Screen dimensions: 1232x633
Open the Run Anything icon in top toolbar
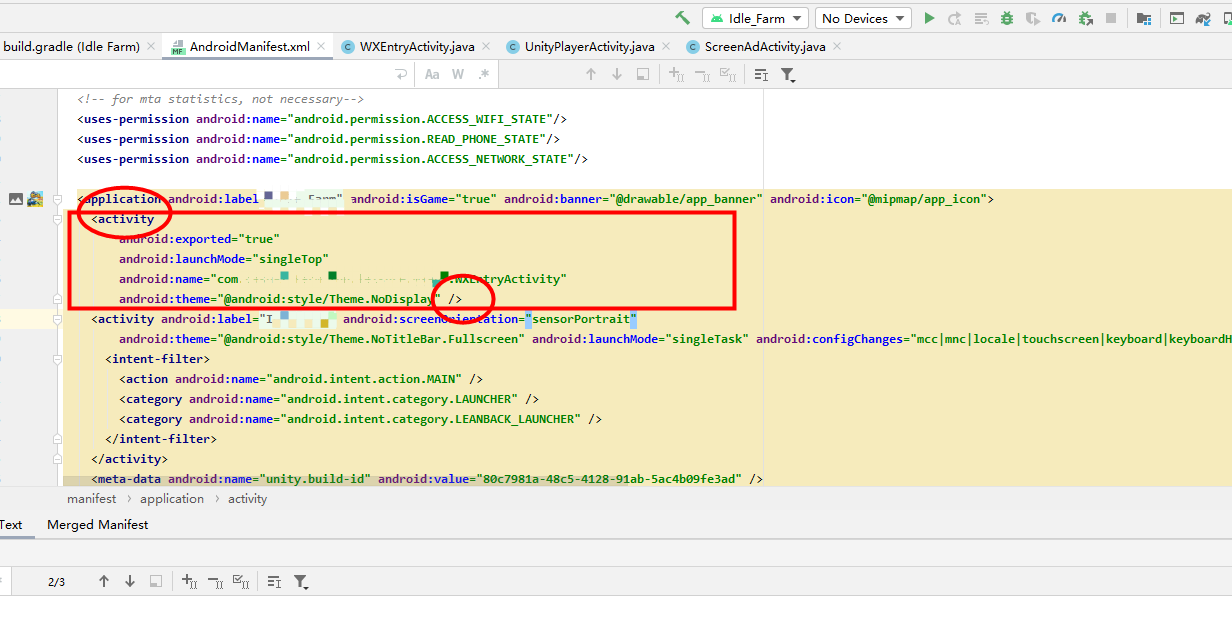pyautogui.click(x=1177, y=18)
